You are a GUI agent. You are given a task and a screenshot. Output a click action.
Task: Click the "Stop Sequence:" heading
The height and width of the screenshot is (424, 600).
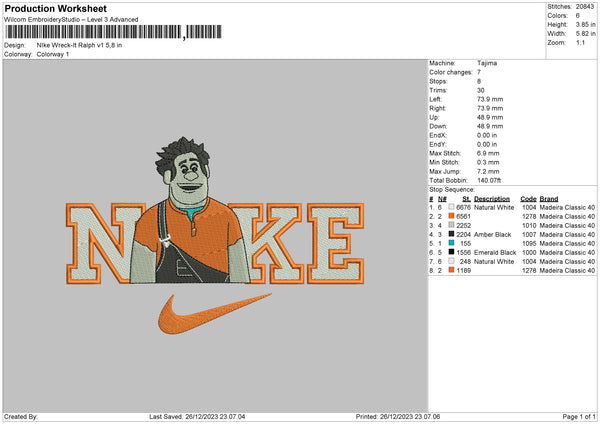click(x=452, y=190)
